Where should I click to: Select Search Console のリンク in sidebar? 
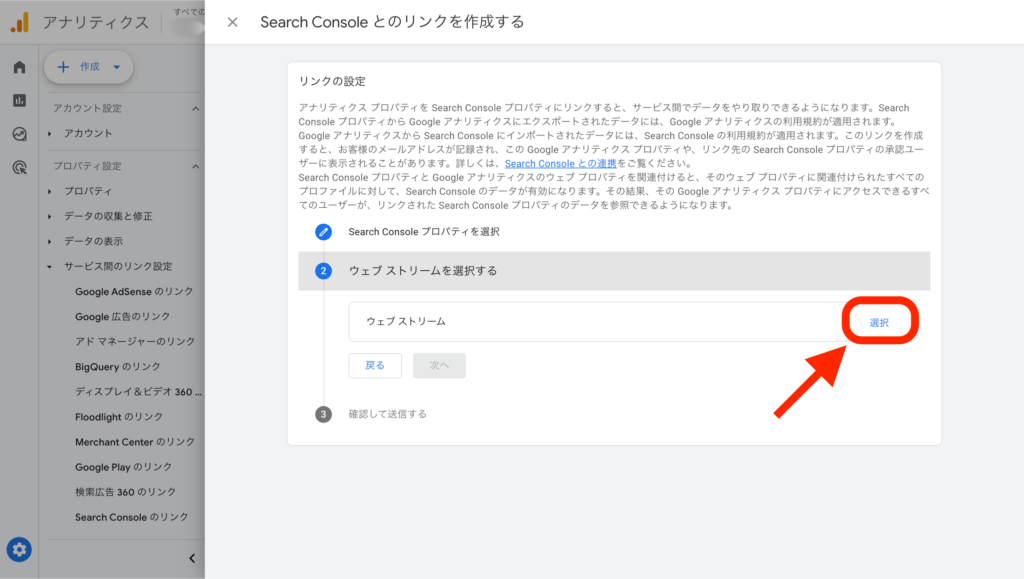pos(131,517)
